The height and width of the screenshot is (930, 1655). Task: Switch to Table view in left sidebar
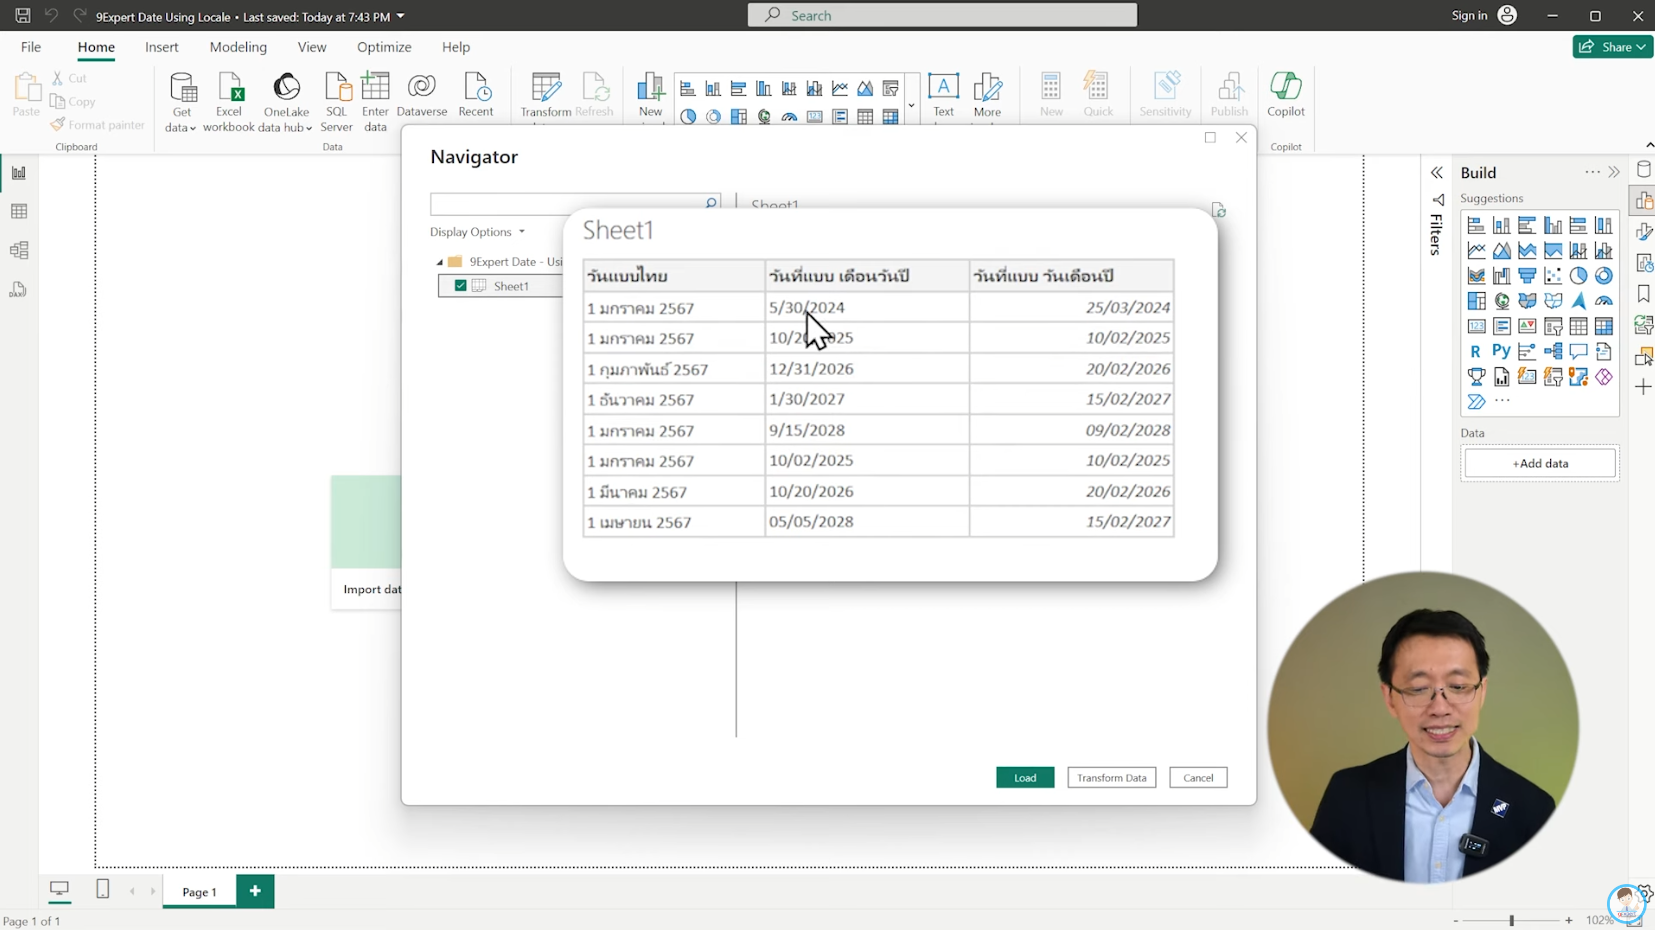click(19, 211)
